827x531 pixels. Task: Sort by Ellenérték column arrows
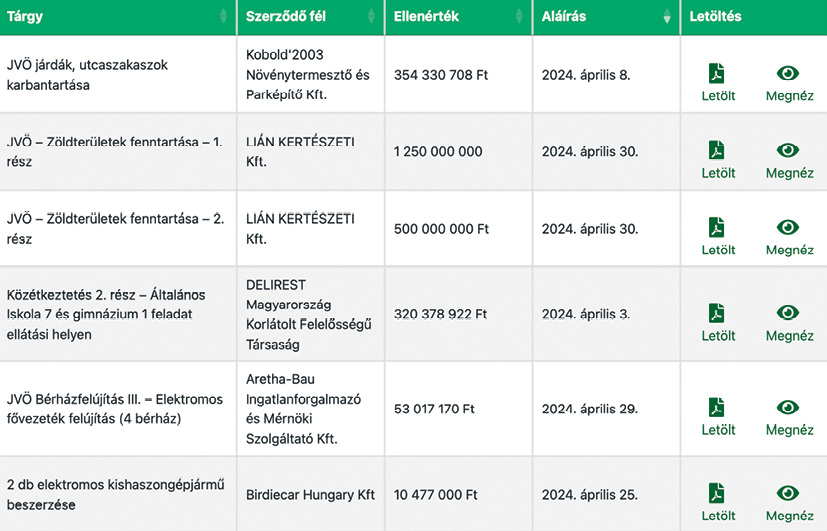[519, 16]
